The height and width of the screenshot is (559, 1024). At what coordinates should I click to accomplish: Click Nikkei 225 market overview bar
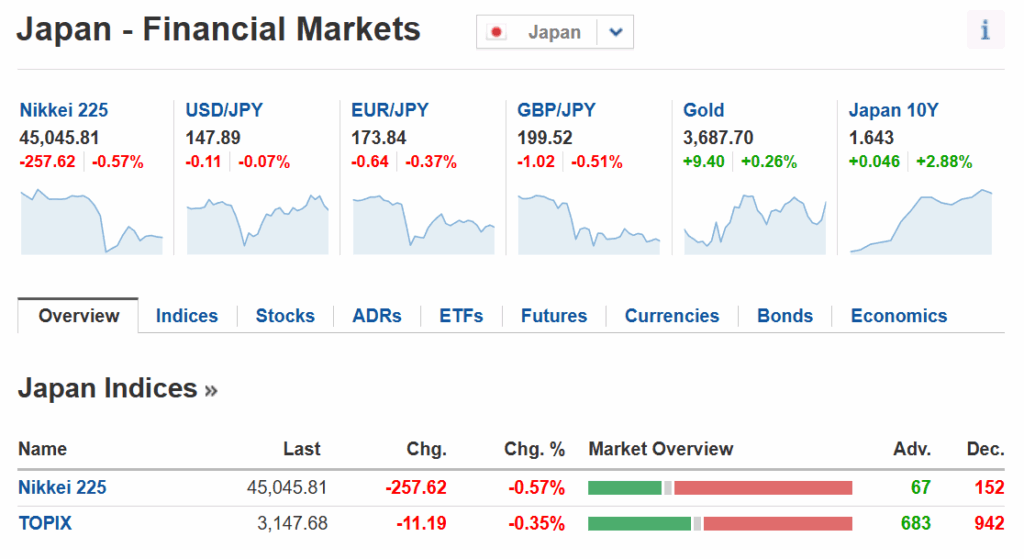coord(720,488)
